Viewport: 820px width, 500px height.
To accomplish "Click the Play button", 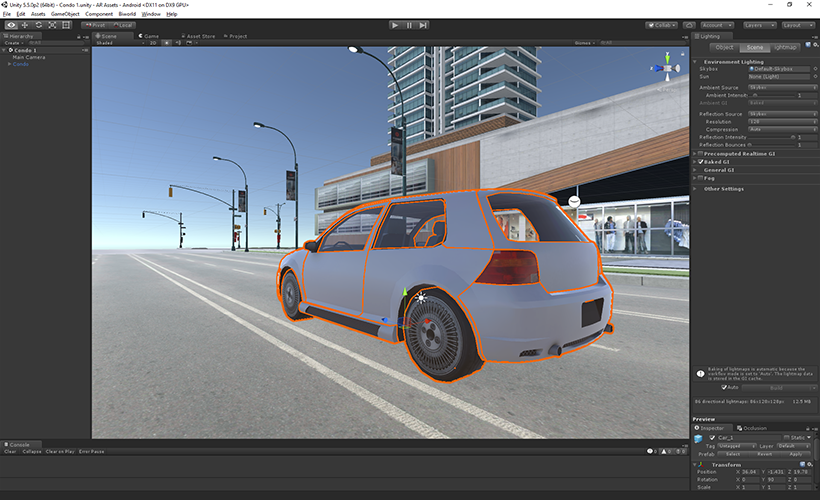I will (x=395, y=25).
